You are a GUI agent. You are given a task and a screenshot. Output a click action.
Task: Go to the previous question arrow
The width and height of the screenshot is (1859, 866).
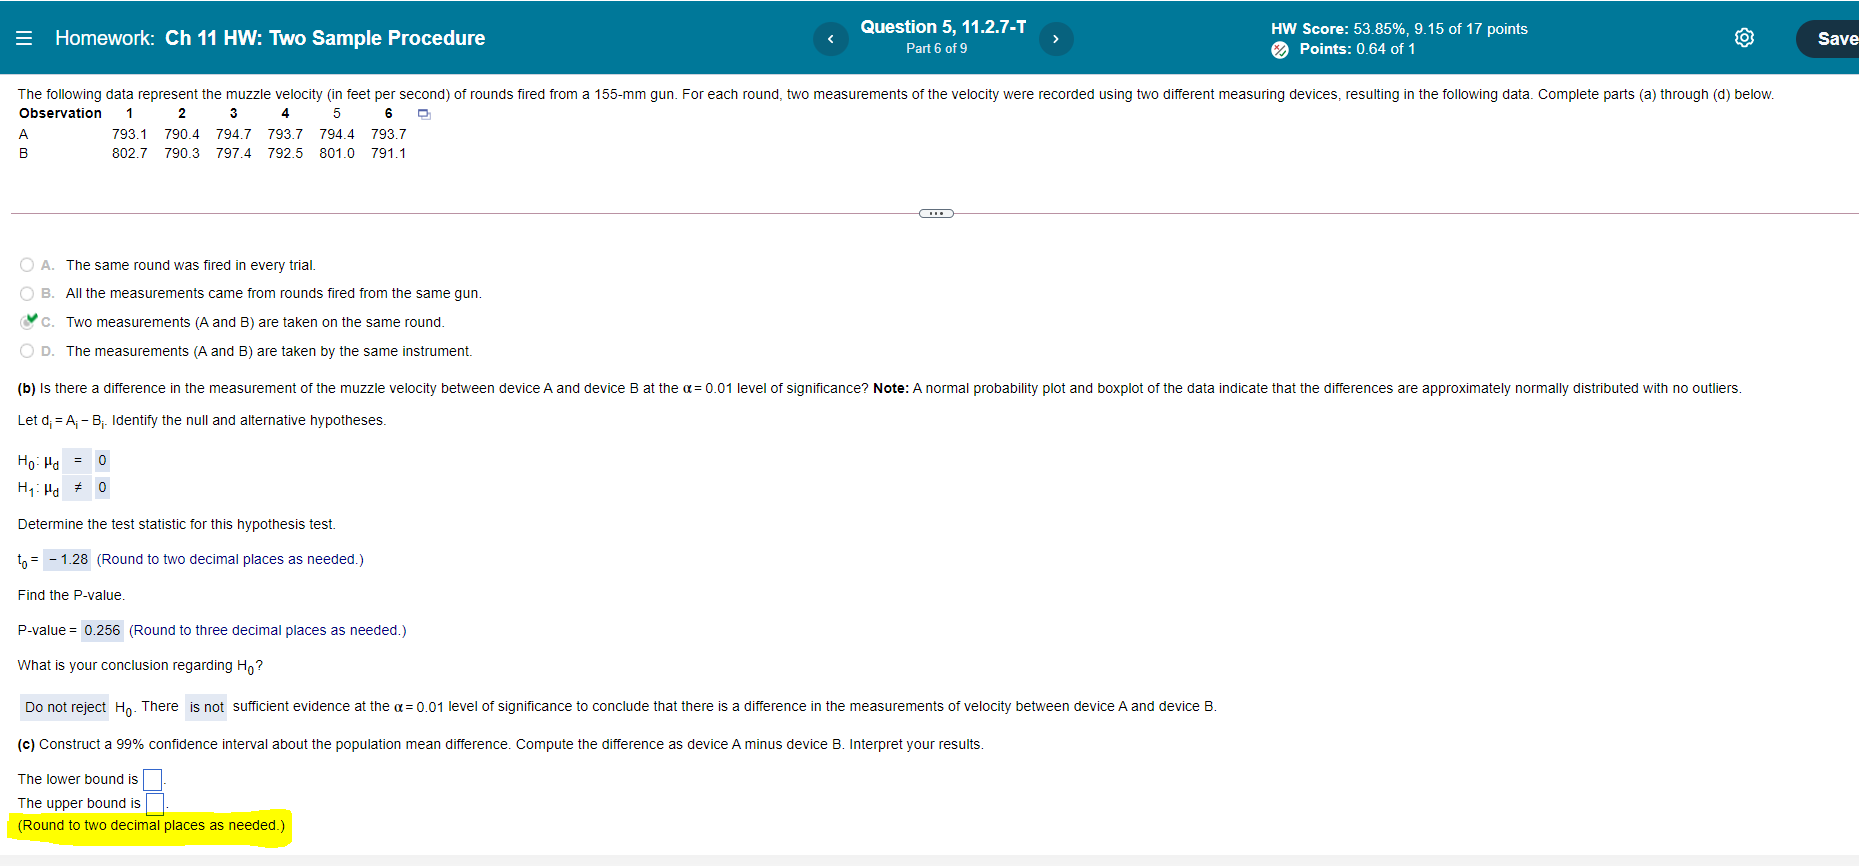[830, 39]
